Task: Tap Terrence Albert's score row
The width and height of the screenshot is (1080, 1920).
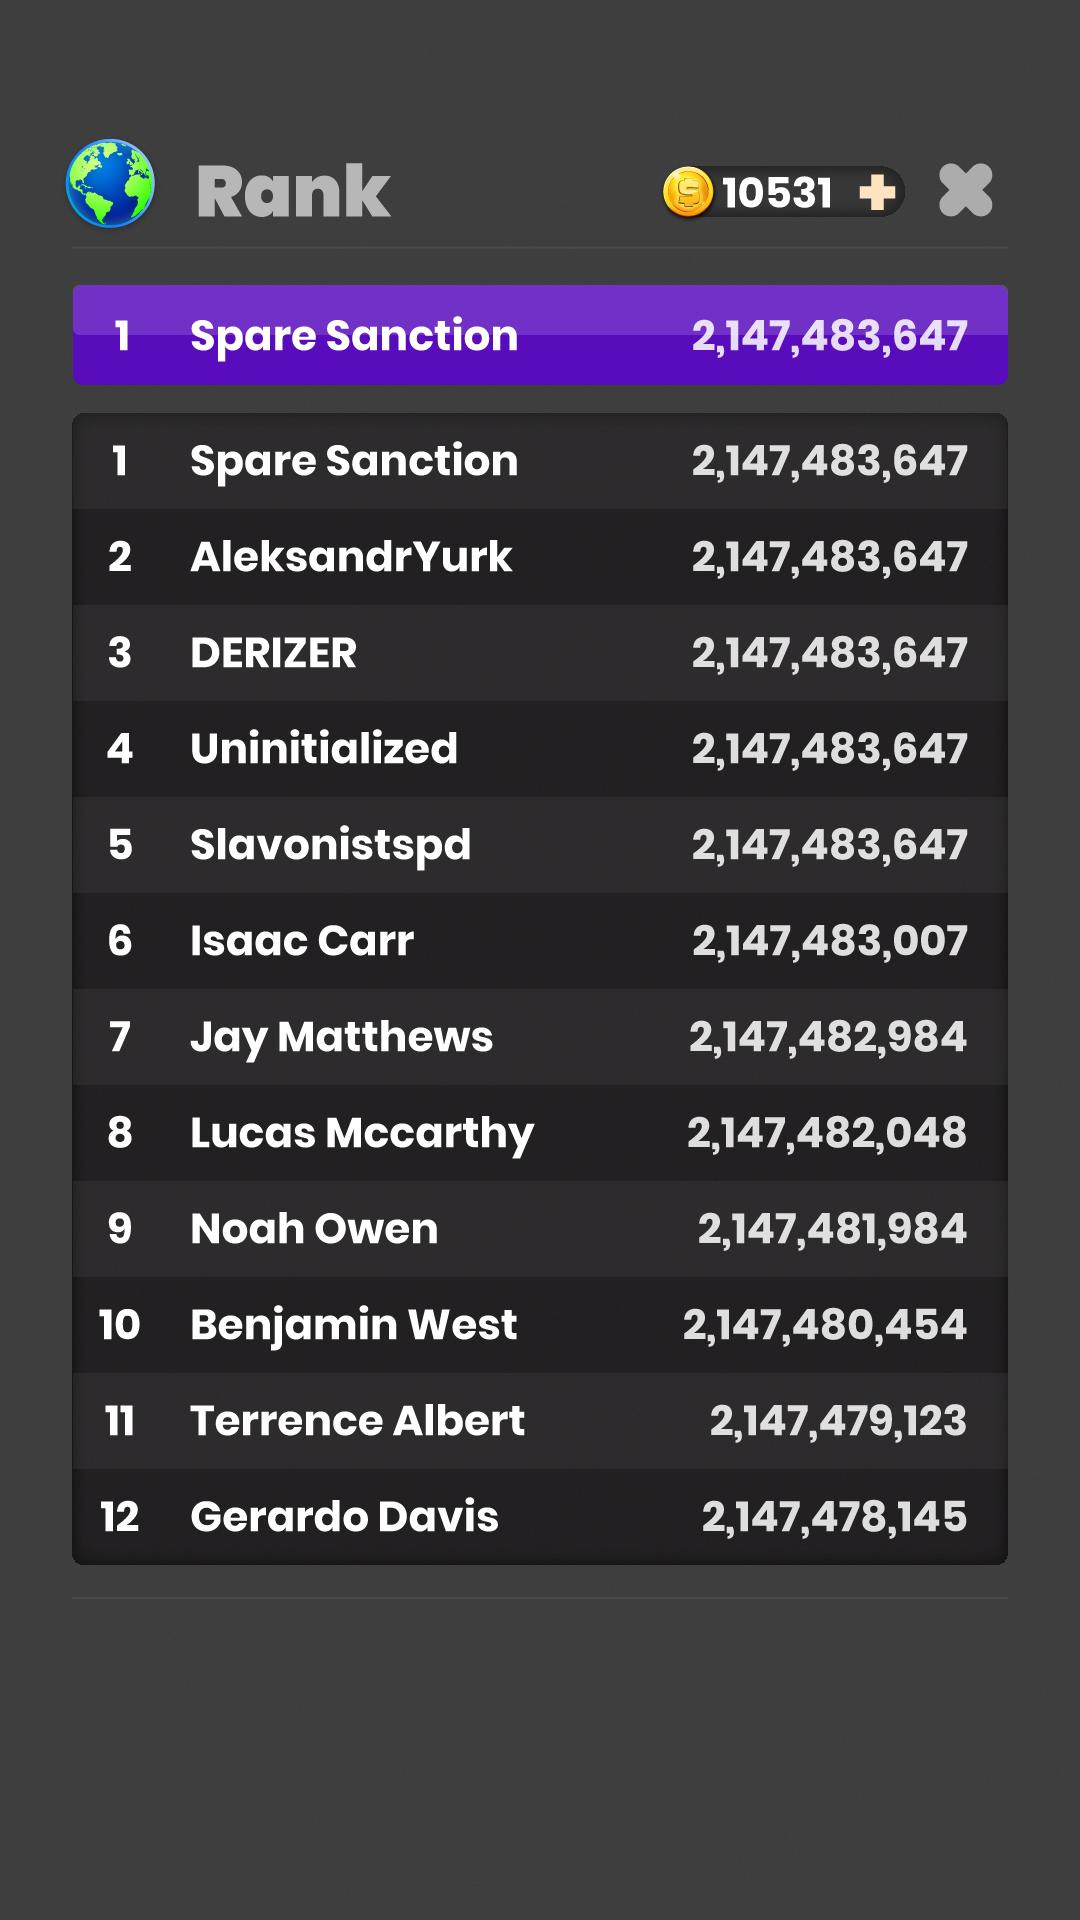Action: (540, 1421)
